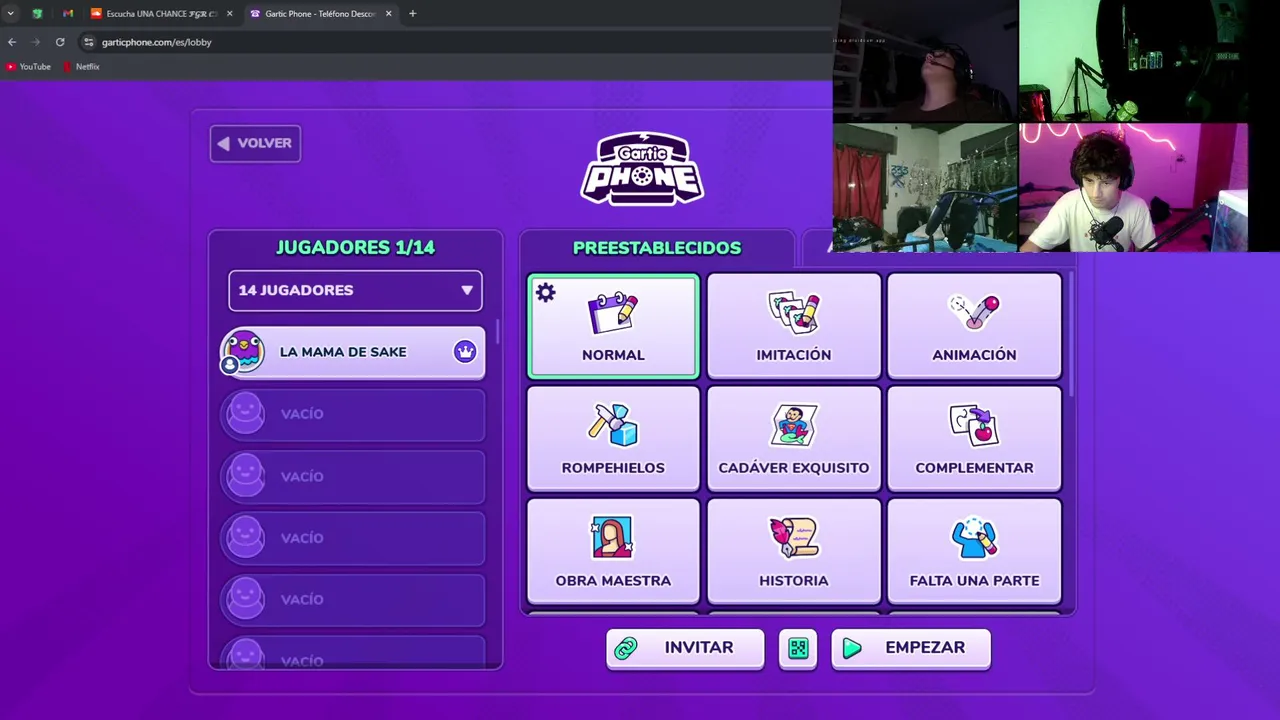Select the Complementar mode

coord(974,439)
